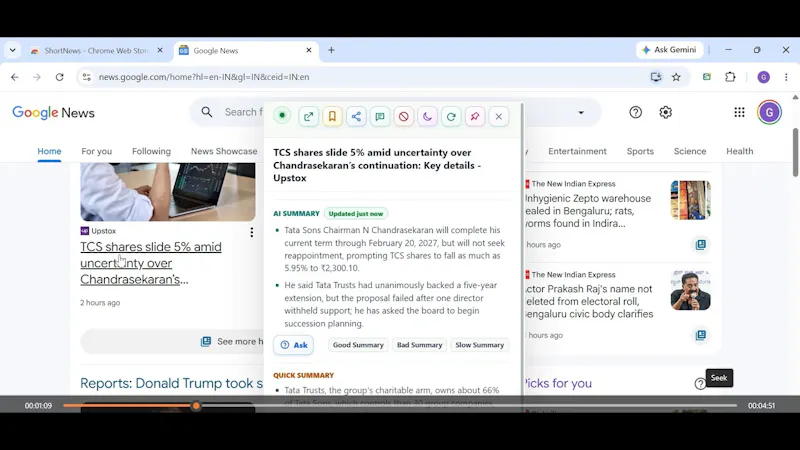Select the Following tab
The image size is (800, 450).
tap(151, 151)
